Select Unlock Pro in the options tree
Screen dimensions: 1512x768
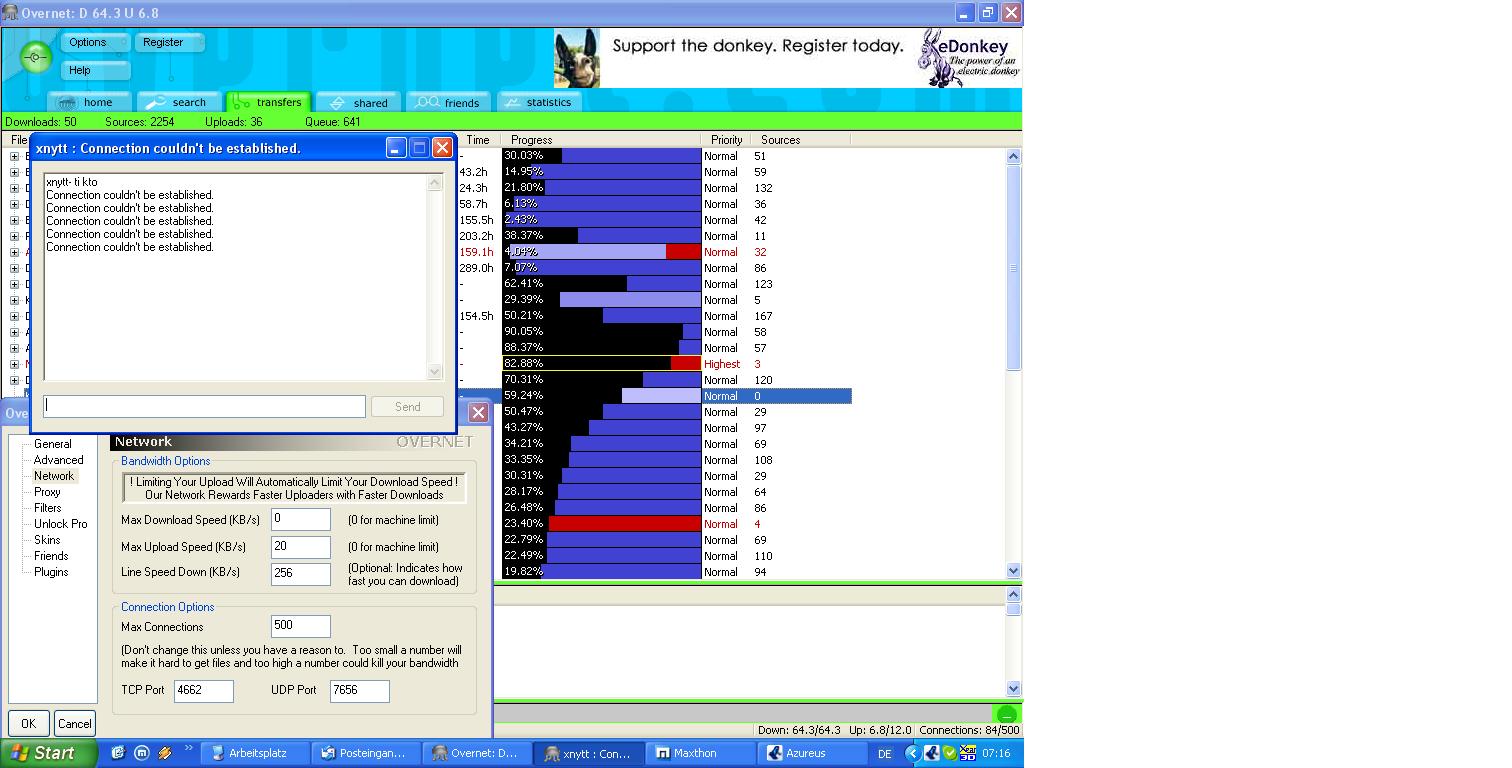point(61,524)
